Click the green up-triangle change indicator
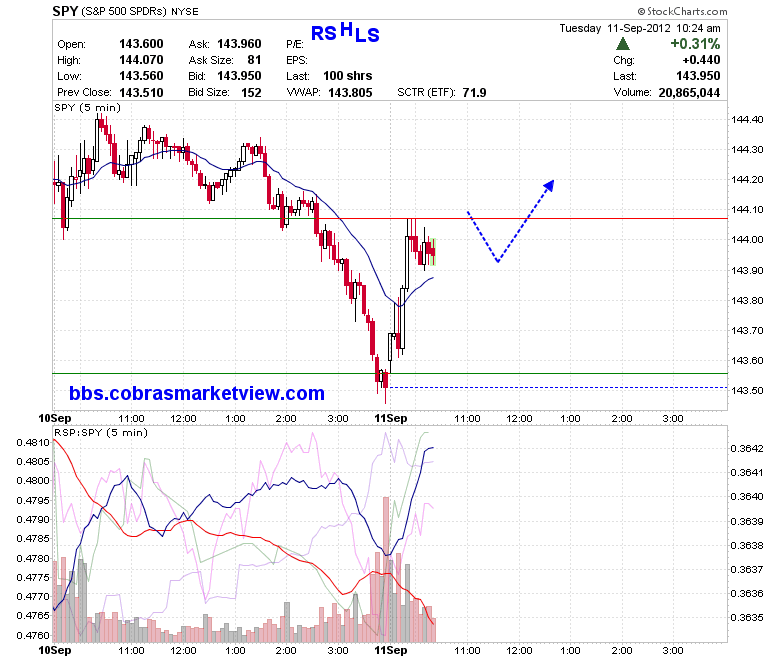This screenshot has width=780, height=659. pyautogui.click(x=623, y=44)
